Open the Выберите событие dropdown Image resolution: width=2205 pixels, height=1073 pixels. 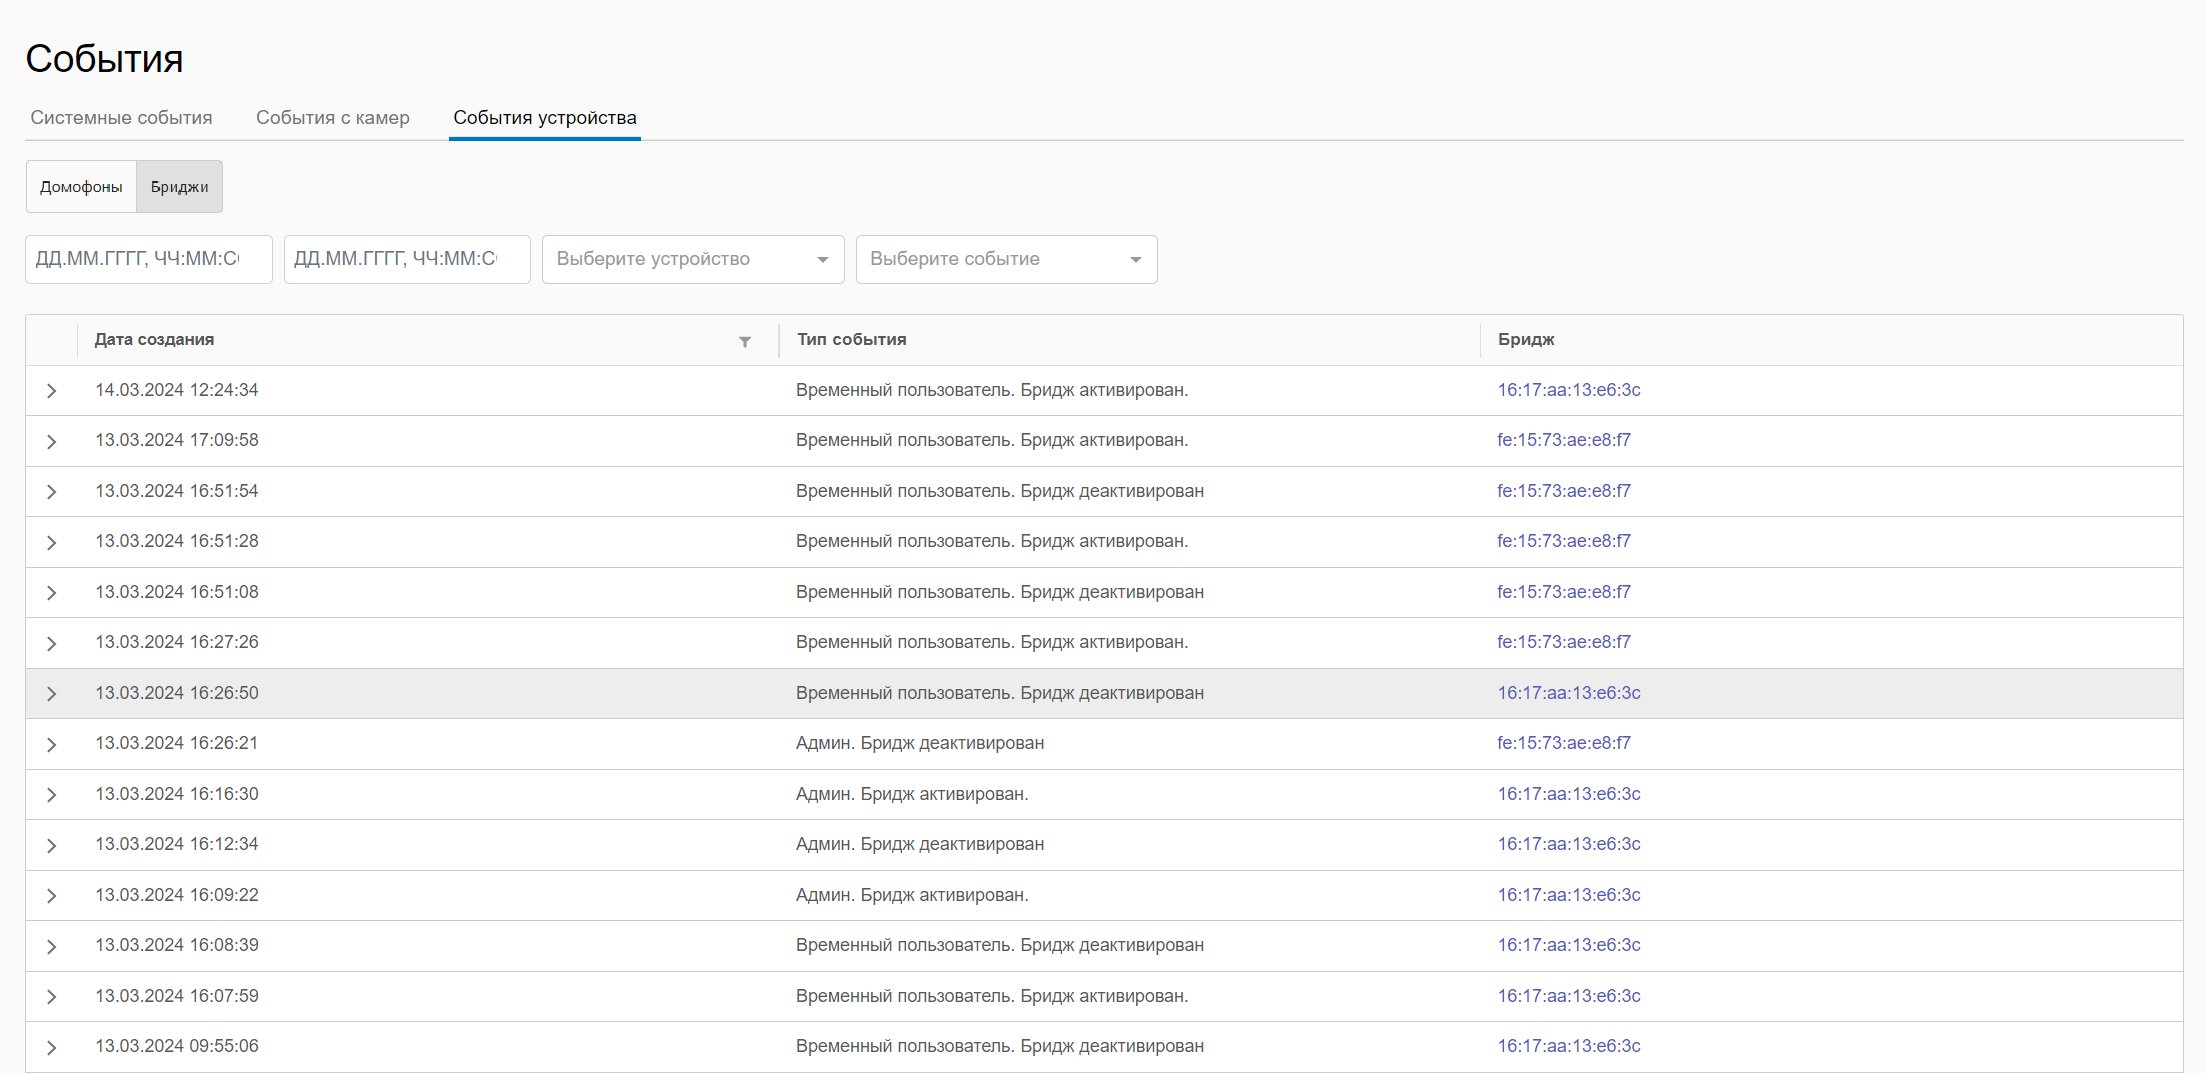click(1006, 260)
